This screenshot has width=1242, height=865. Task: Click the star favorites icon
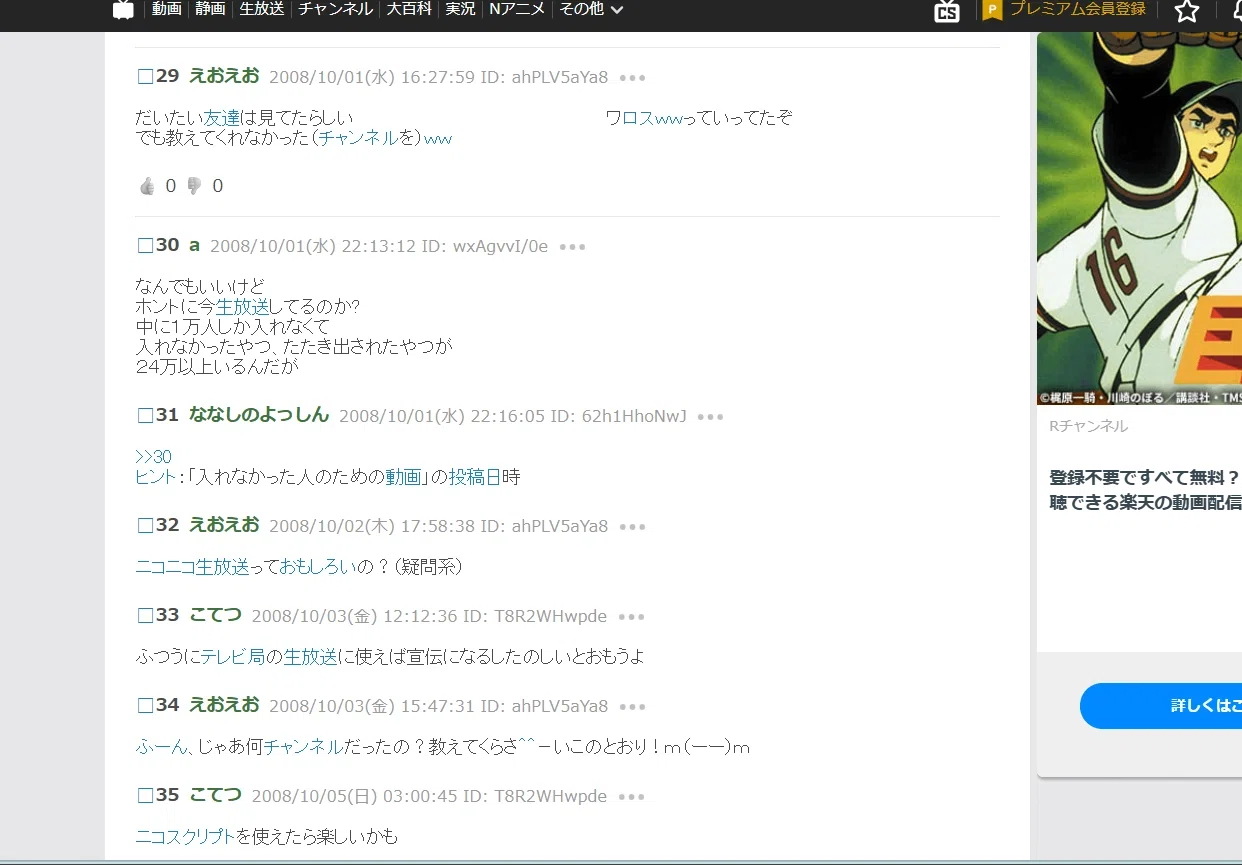pyautogui.click(x=1186, y=11)
